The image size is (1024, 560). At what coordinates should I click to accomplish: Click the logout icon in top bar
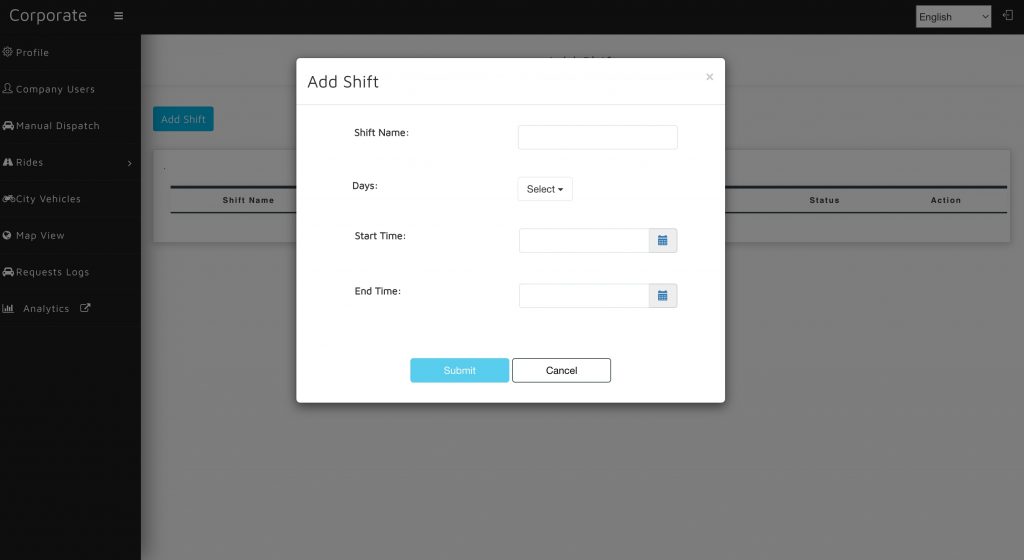(1007, 16)
